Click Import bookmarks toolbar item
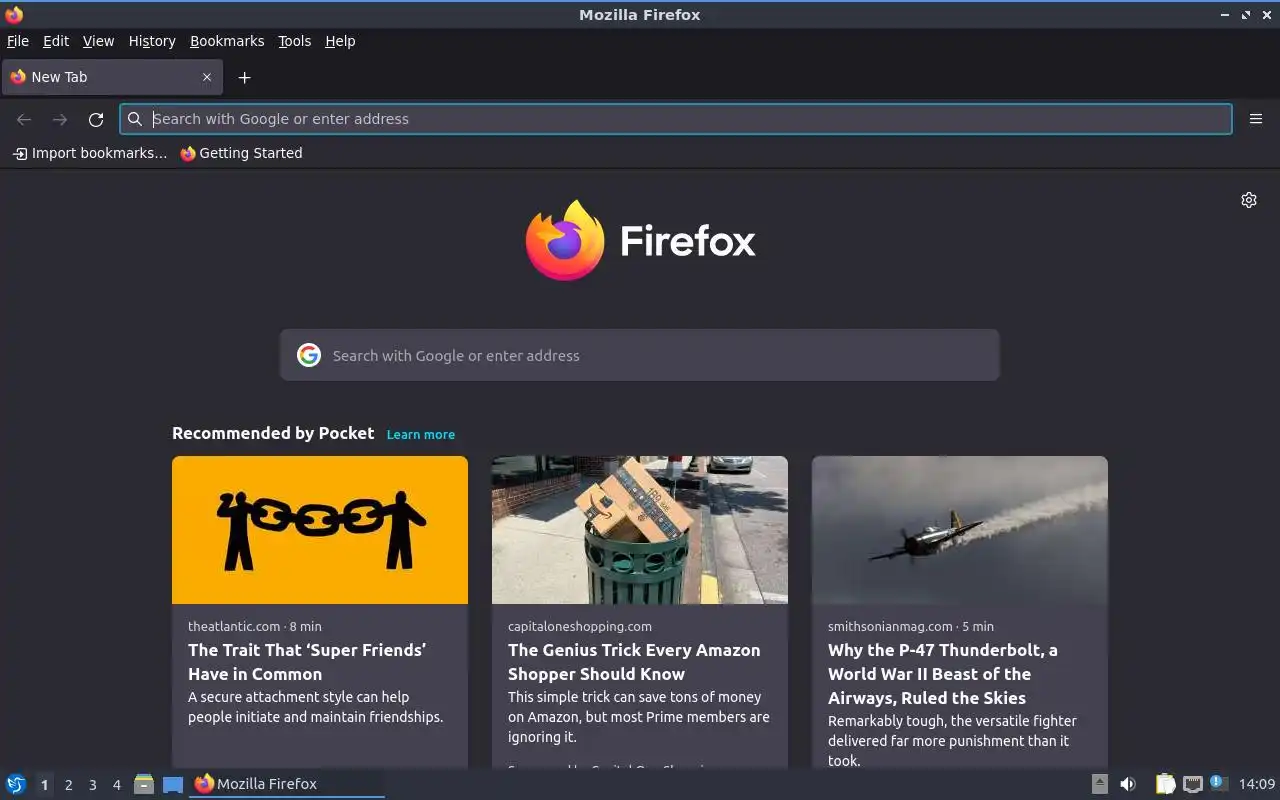Image resolution: width=1280 pixels, height=800 pixels. [x=90, y=153]
